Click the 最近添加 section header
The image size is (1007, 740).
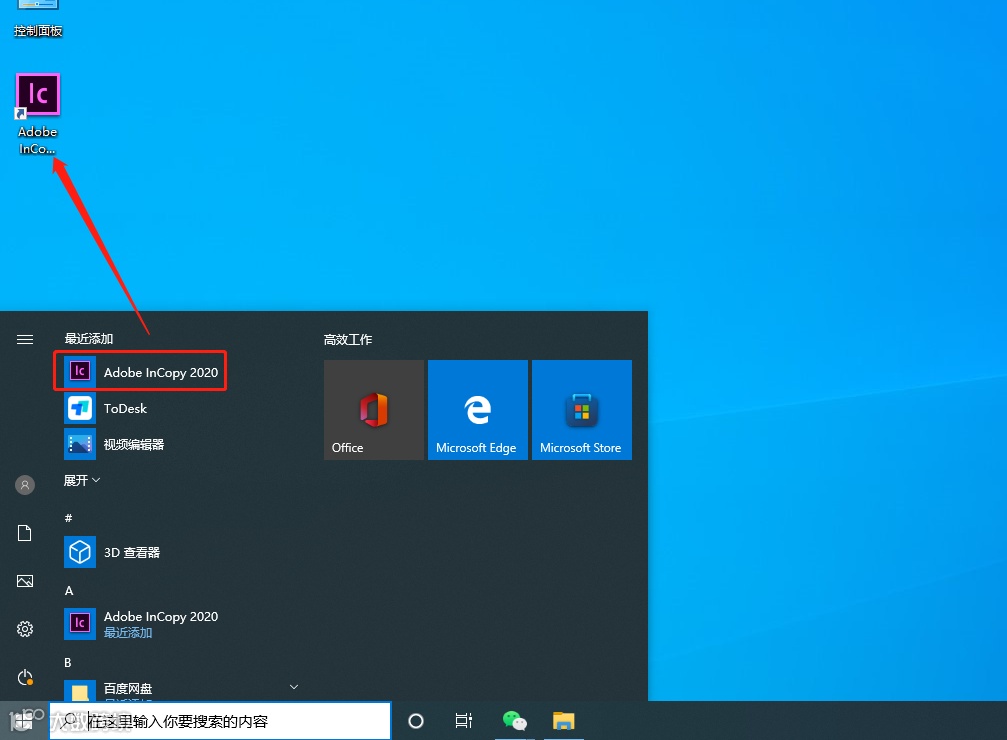tap(89, 339)
